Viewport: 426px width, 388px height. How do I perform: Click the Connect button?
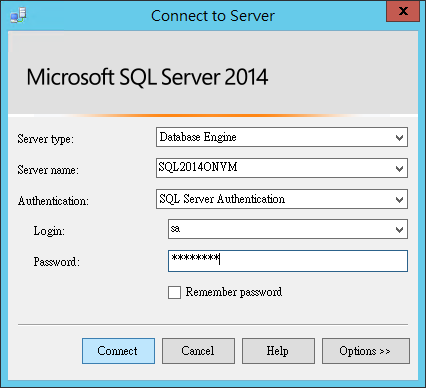[118, 351]
